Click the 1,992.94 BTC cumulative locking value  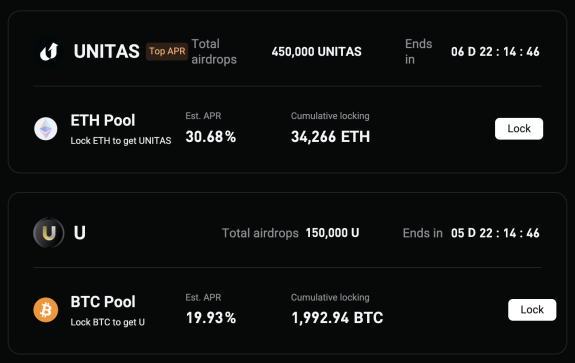pos(337,318)
